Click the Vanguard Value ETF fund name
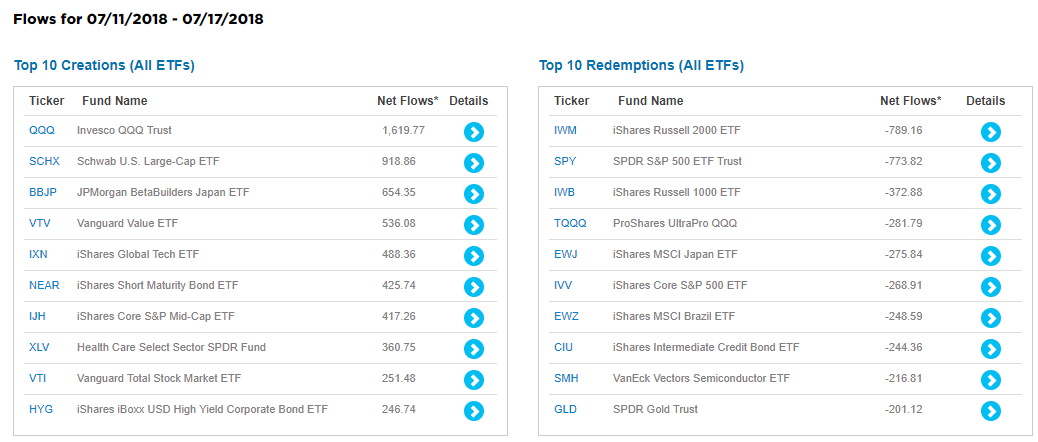The height and width of the screenshot is (442, 1038). [x=127, y=224]
